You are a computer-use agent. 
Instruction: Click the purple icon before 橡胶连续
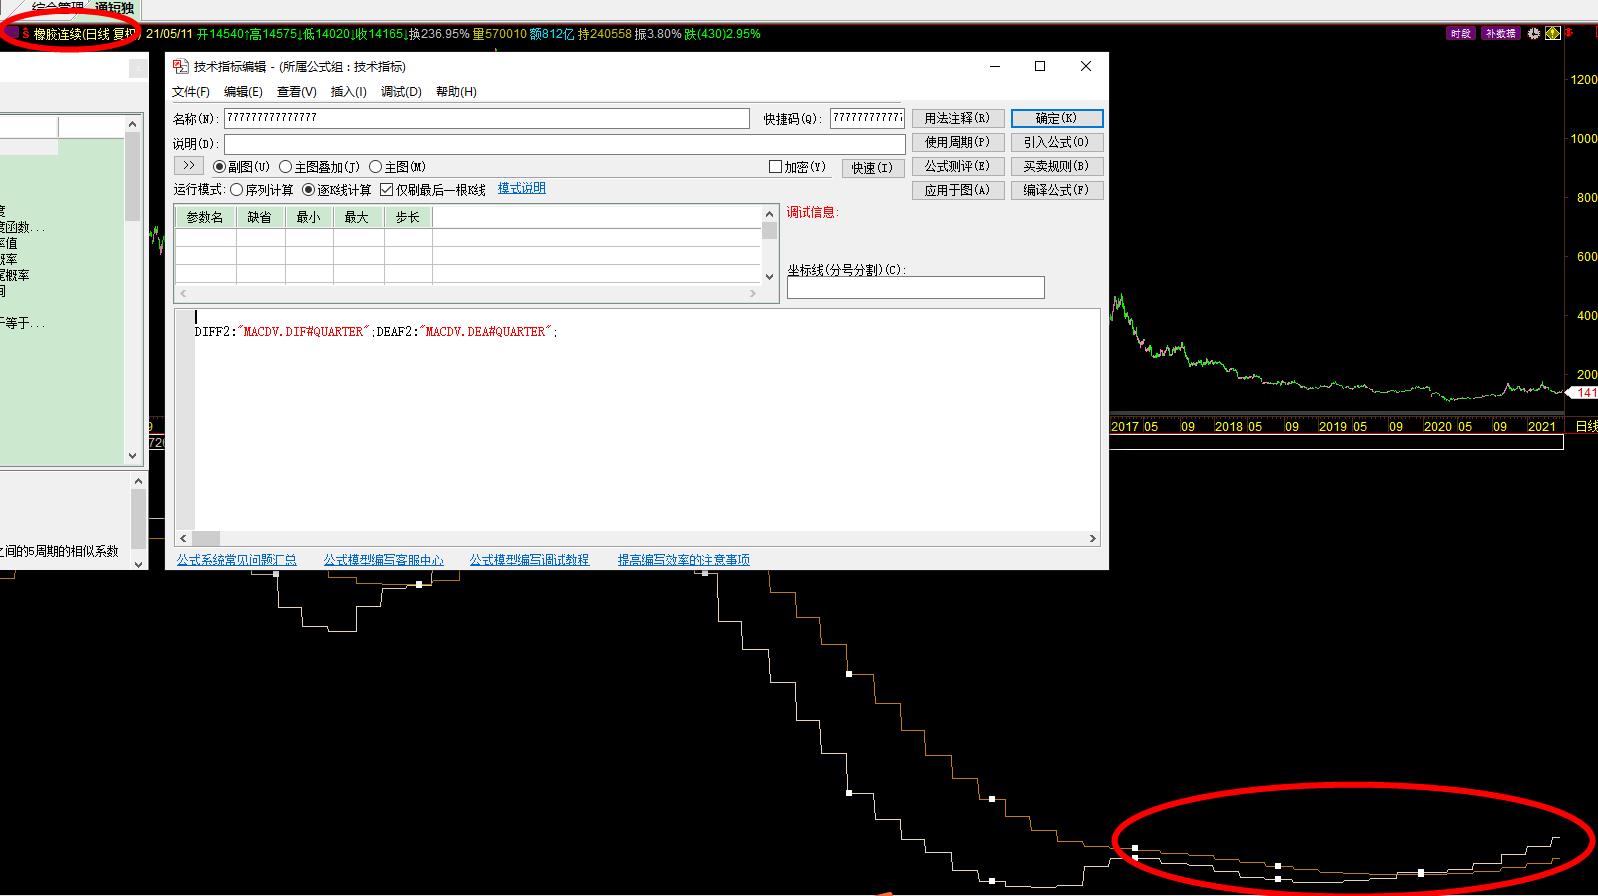[11, 33]
